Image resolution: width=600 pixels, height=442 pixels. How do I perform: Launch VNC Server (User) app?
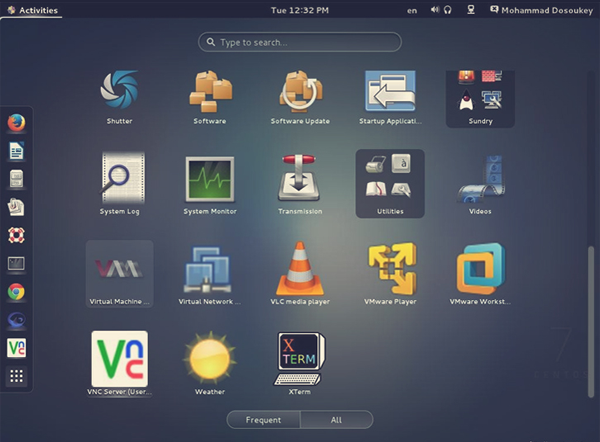click(119, 358)
